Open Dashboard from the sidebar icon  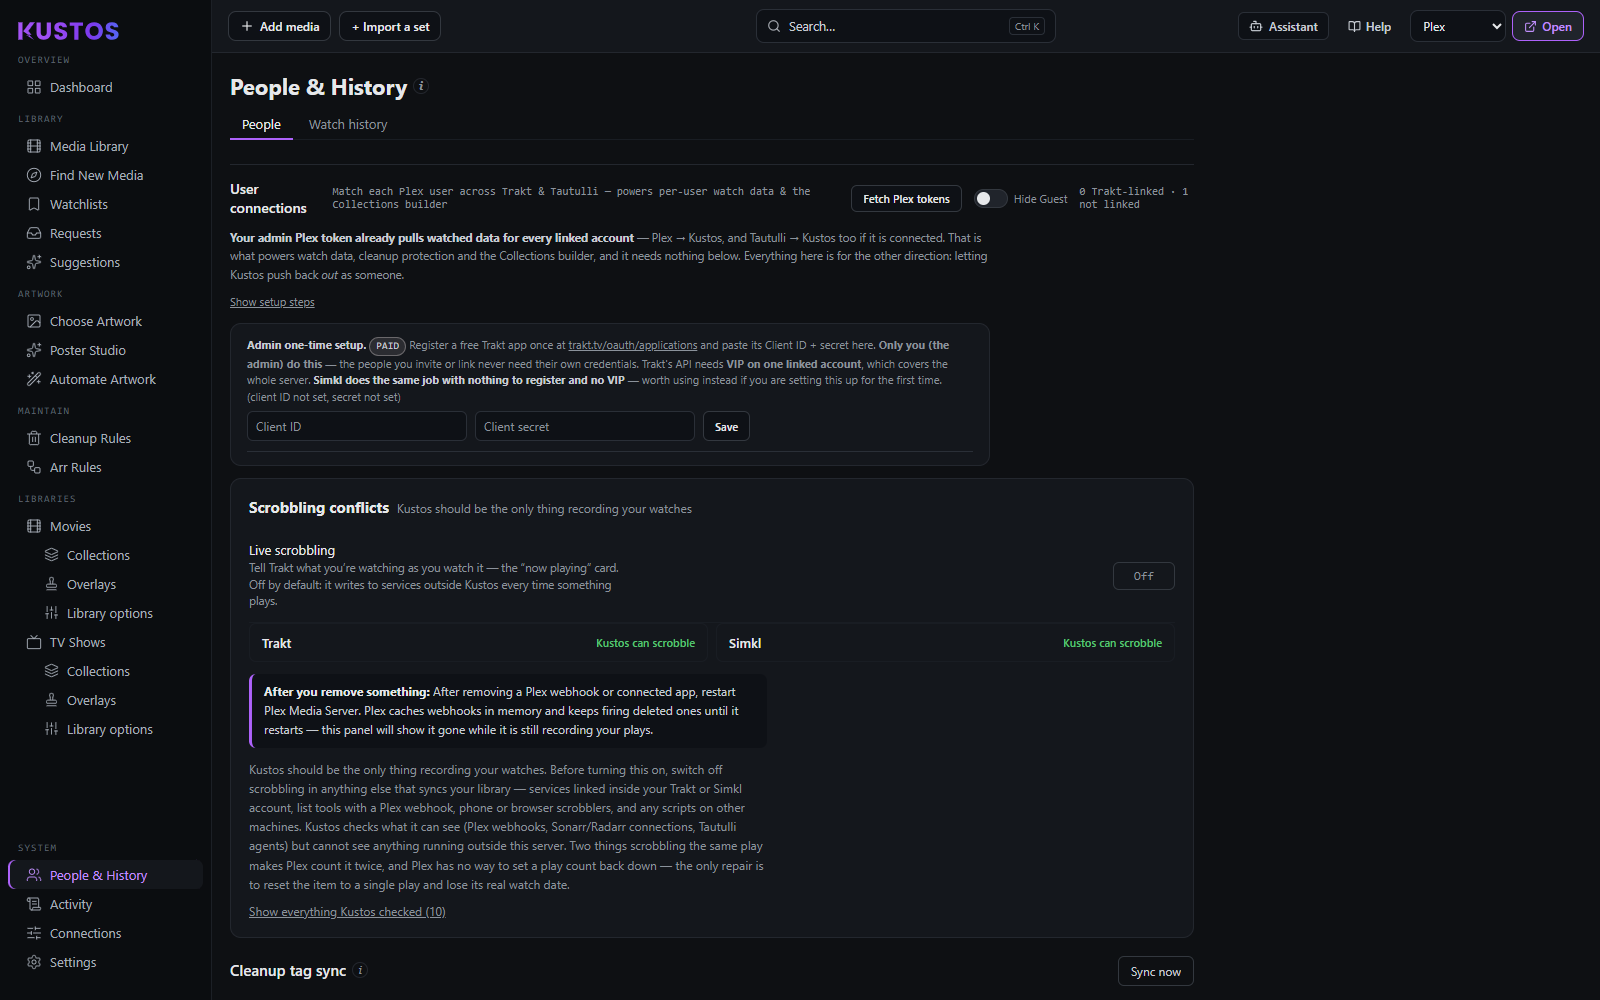tap(34, 87)
